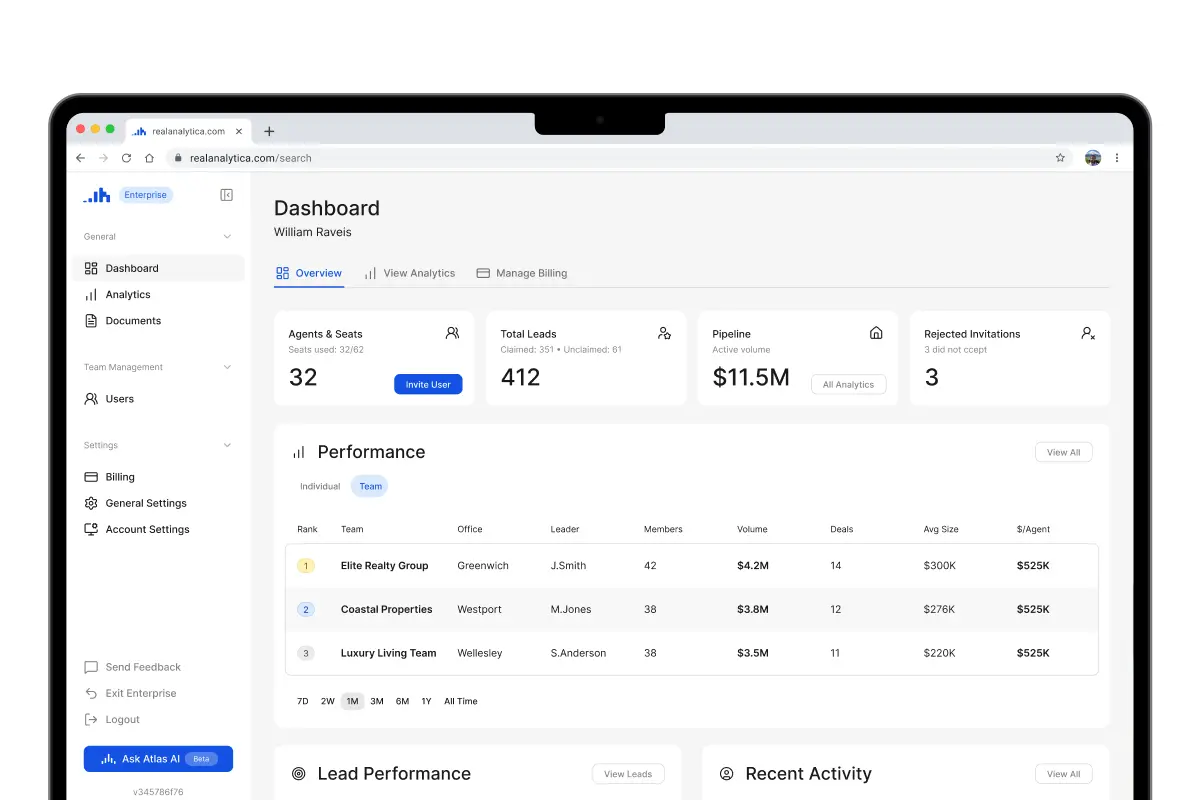Collapse the sidebar using the panel icon
1200x800 pixels.
[226, 195]
